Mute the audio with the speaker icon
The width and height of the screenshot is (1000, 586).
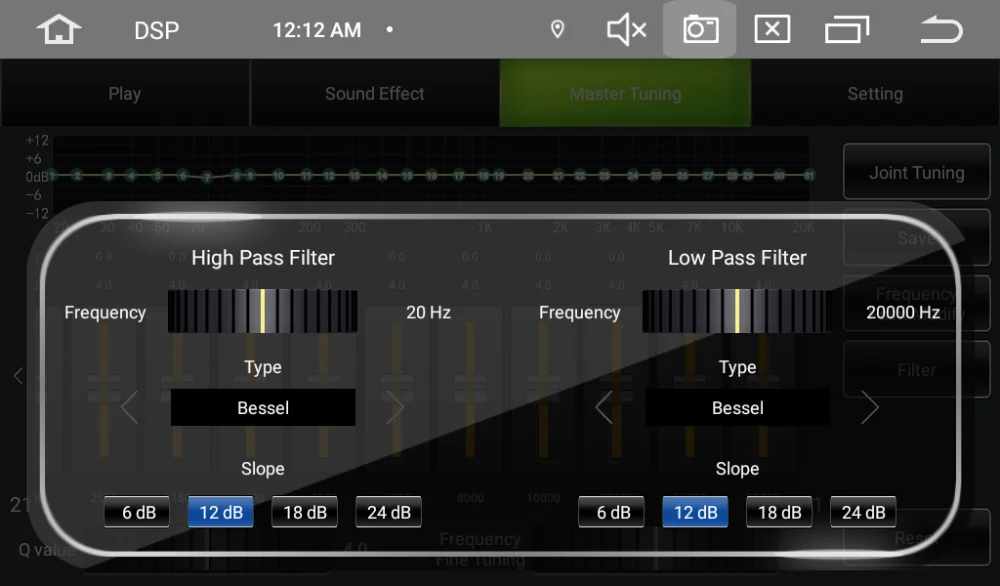click(x=625, y=29)
